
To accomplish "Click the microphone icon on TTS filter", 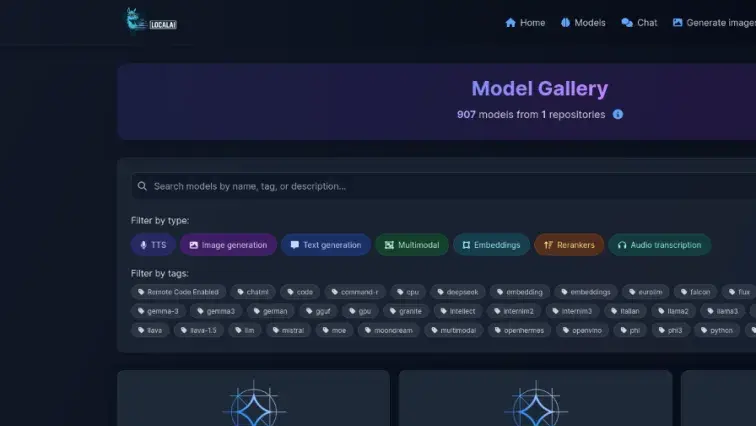I will point(143,245).
